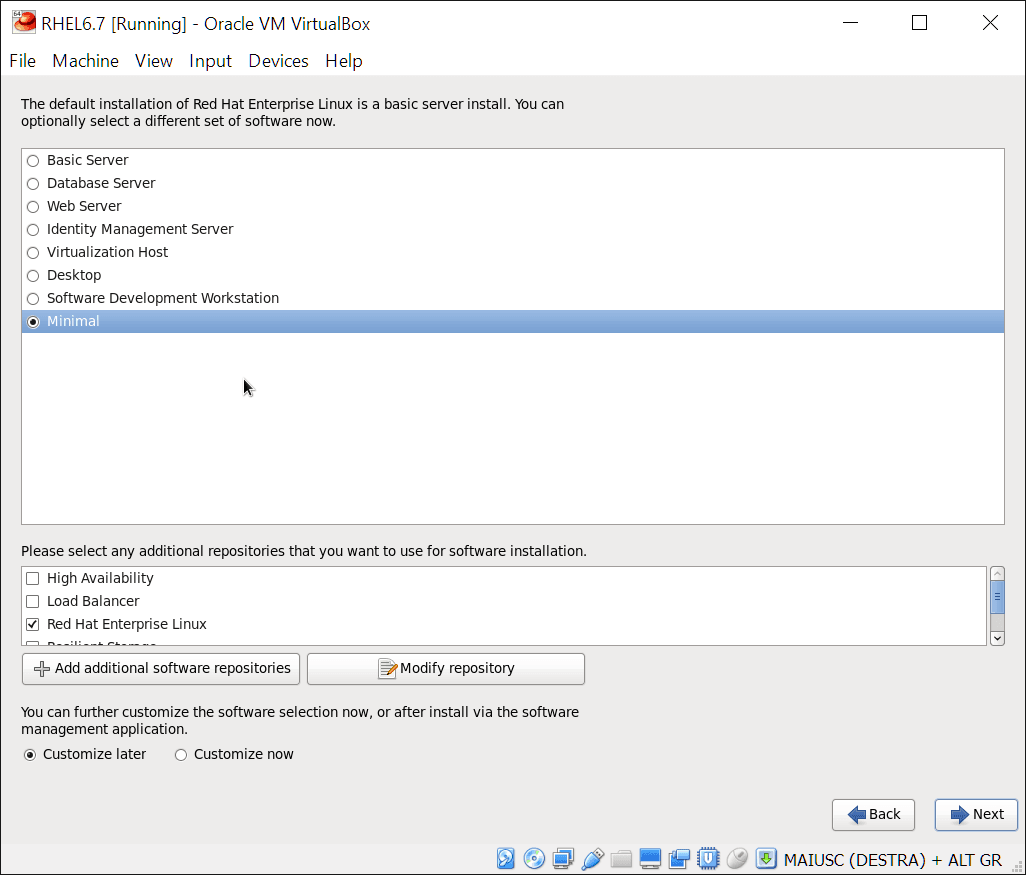
Task: Open the network adapters status icon
Action: [x=563, y=858]
